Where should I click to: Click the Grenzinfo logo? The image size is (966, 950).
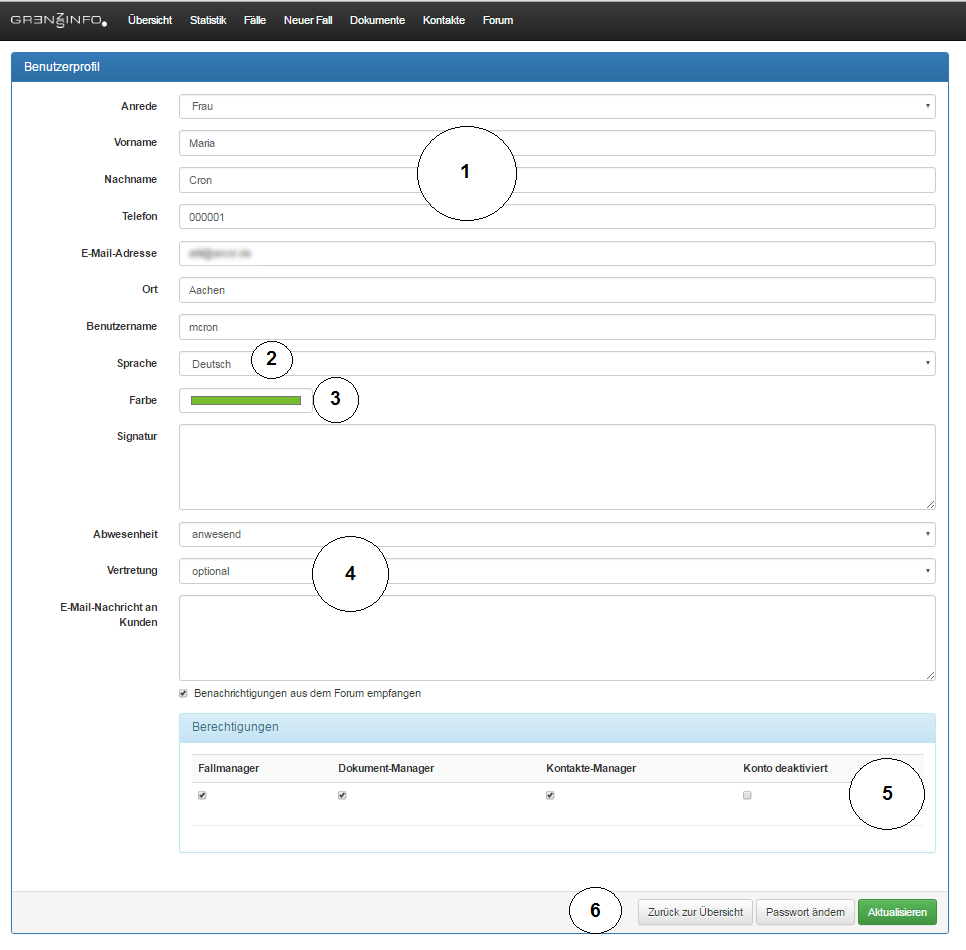(58, 20)
